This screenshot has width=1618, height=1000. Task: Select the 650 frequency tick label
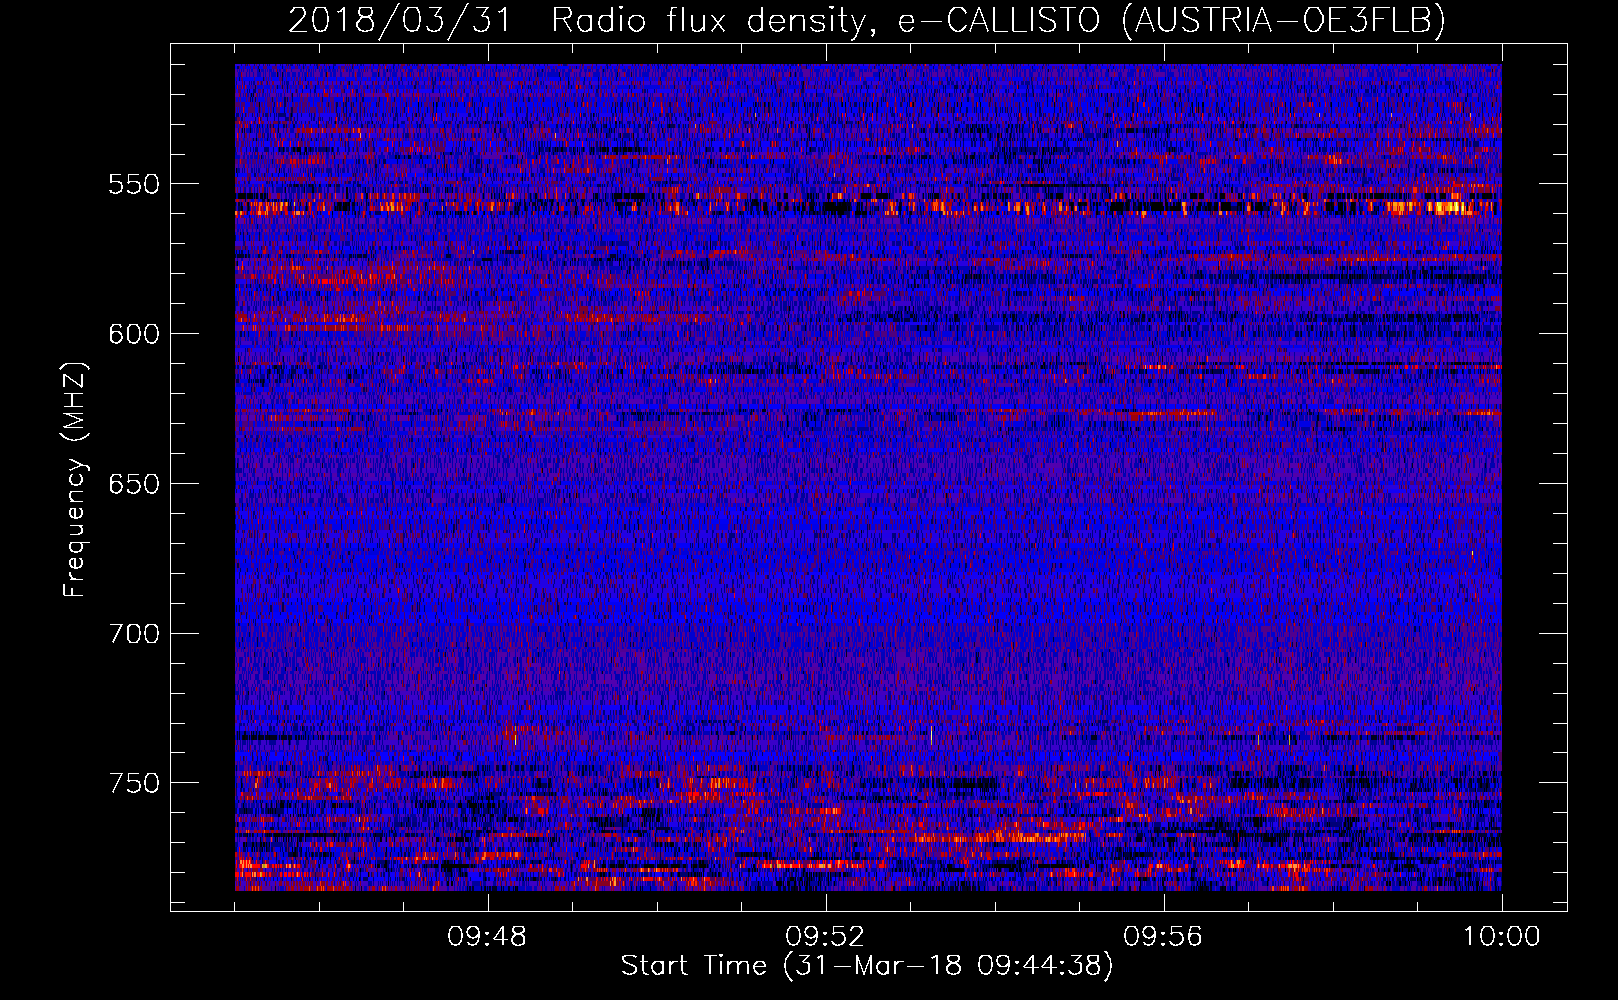pos(134,484)
